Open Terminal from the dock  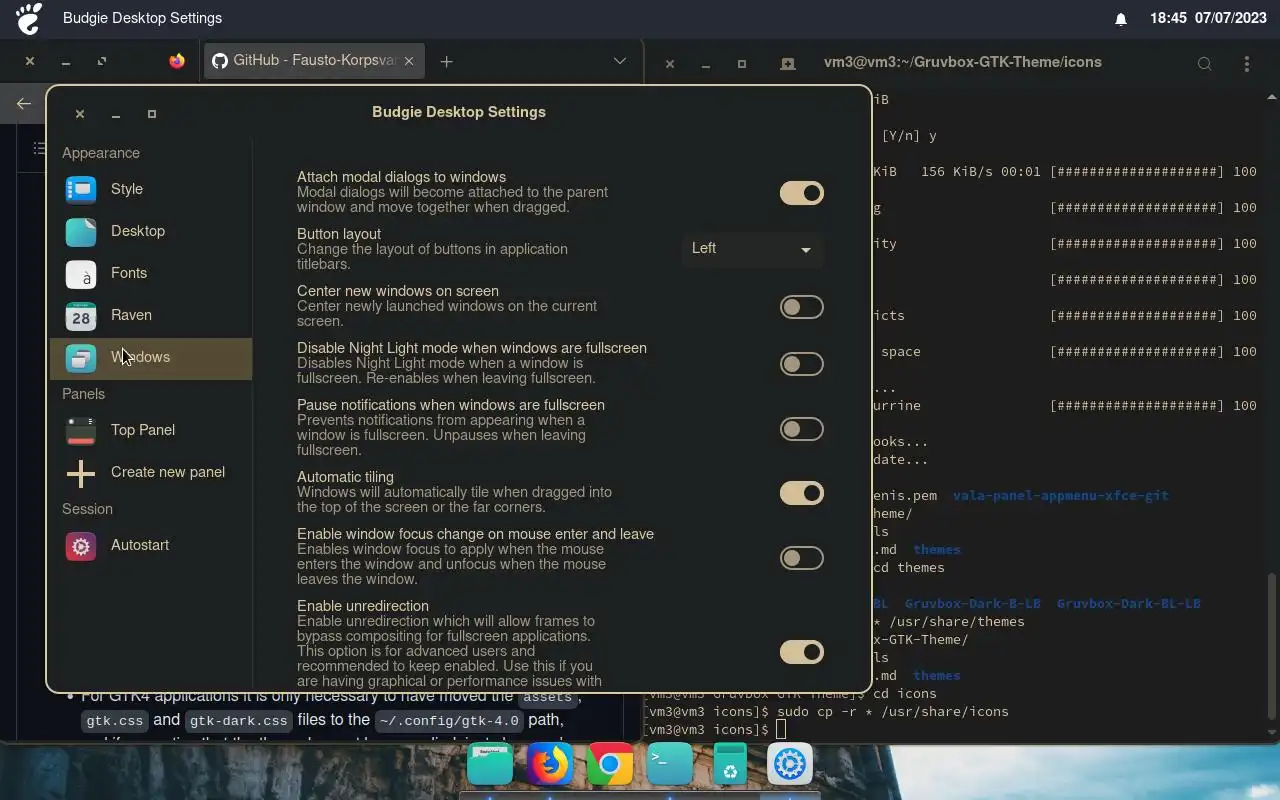[x=670, y=765]
